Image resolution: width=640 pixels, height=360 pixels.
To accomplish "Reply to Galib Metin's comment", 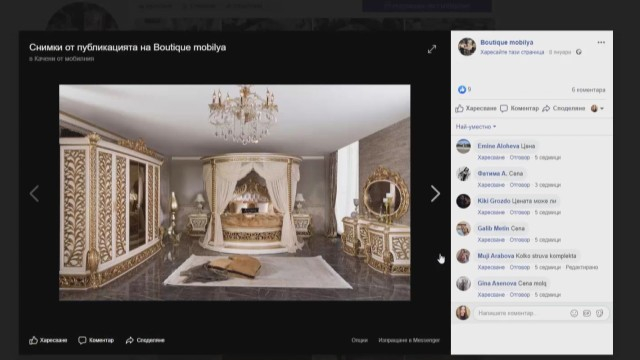I will (520, 240).
